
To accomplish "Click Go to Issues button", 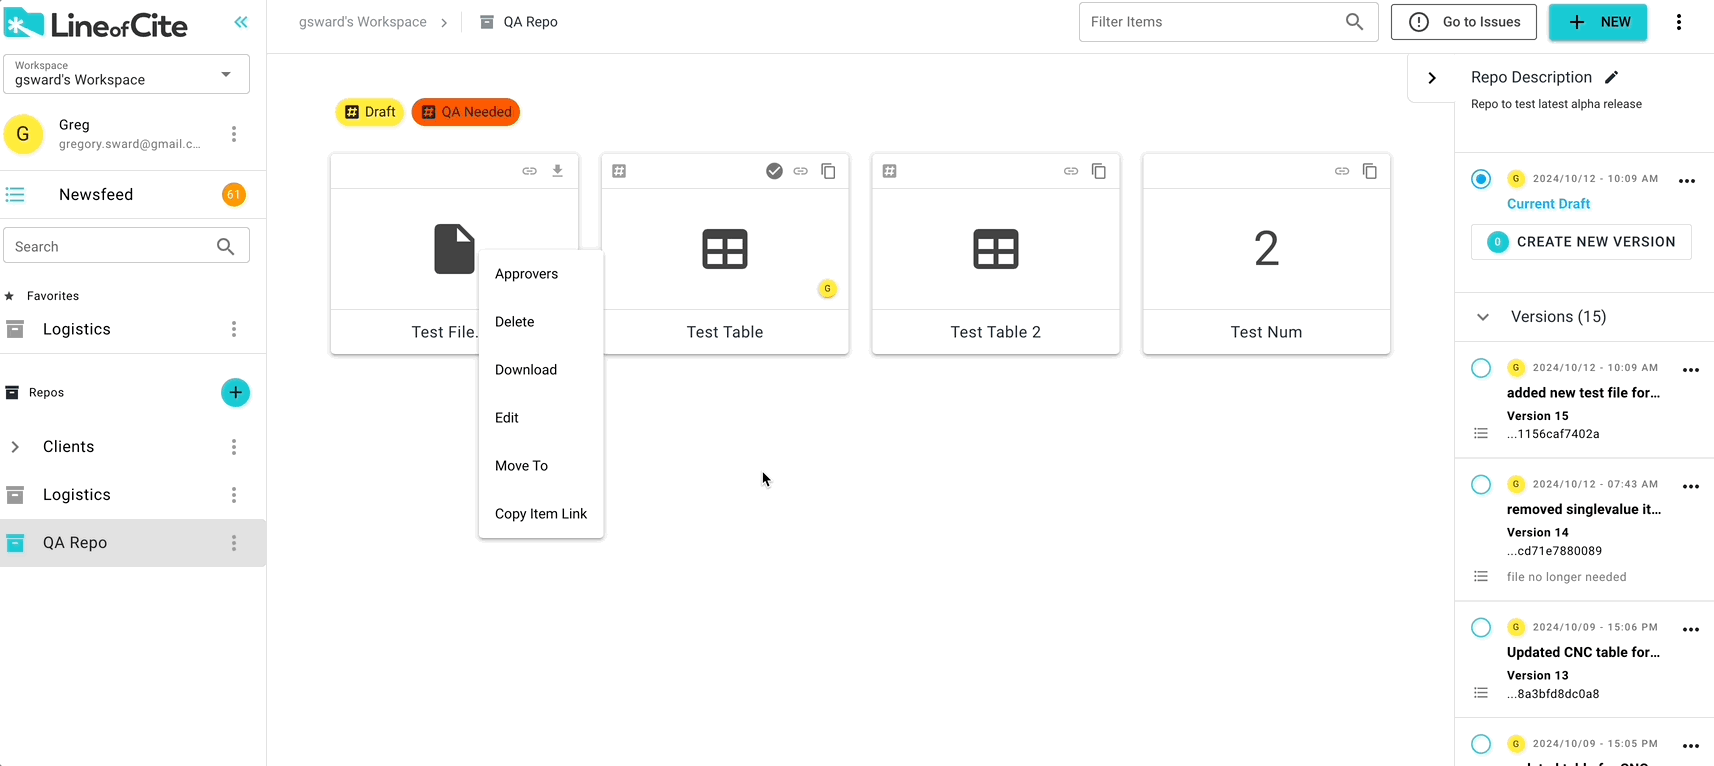I will pos(1463,22).
